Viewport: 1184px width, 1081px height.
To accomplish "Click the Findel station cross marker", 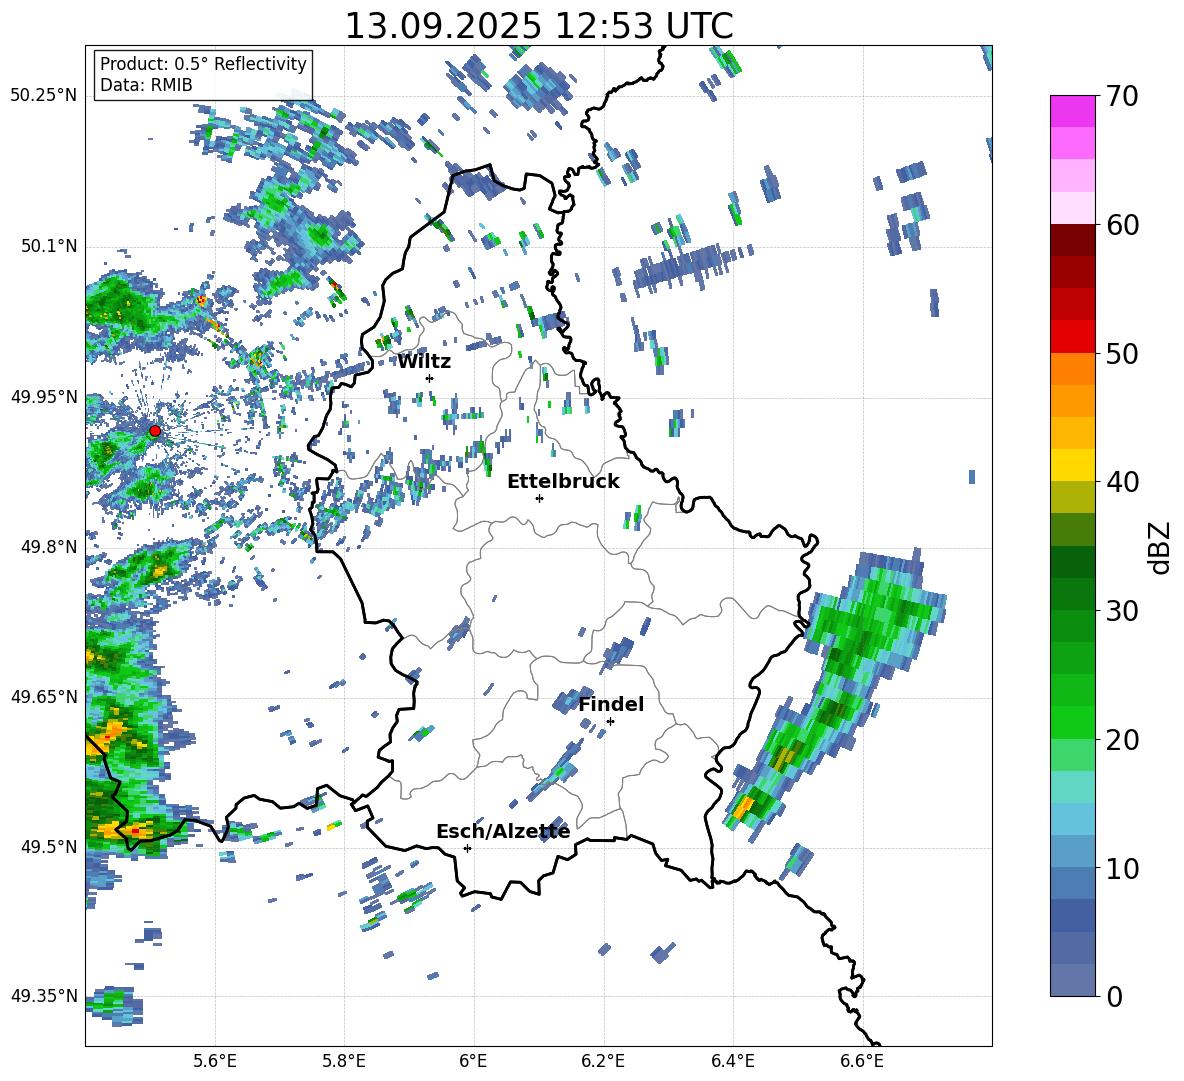I will click(610, 722).
